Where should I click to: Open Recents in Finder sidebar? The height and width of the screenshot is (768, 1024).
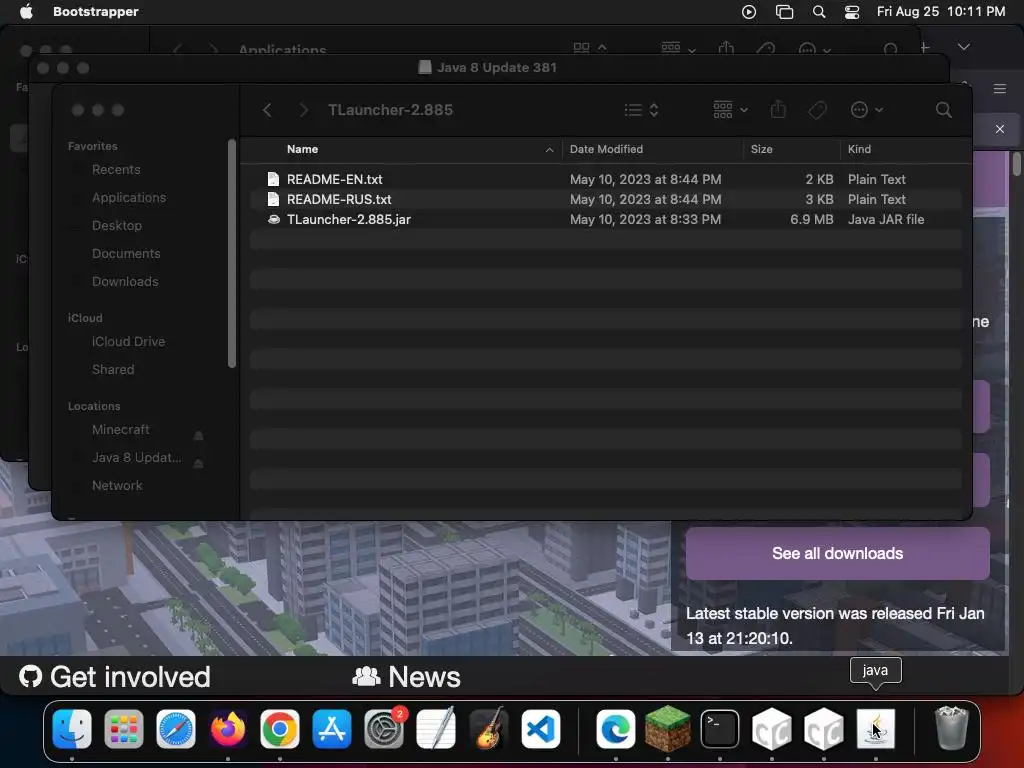[116, 169]
